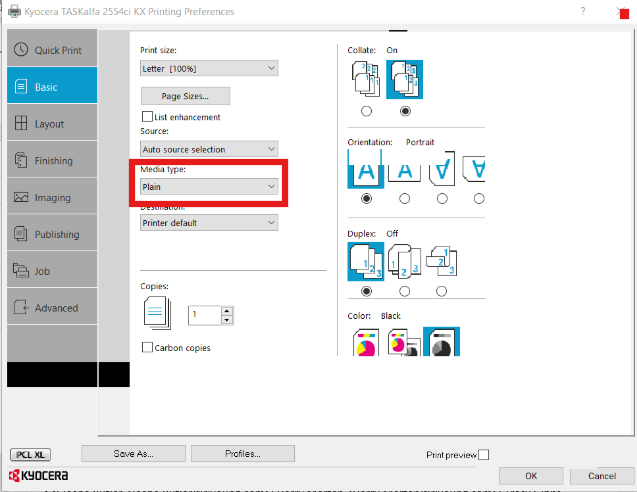Open the Advanced tab
Image resolution: width=637 pixels, height=492 pixels.
tap(52, 307)
